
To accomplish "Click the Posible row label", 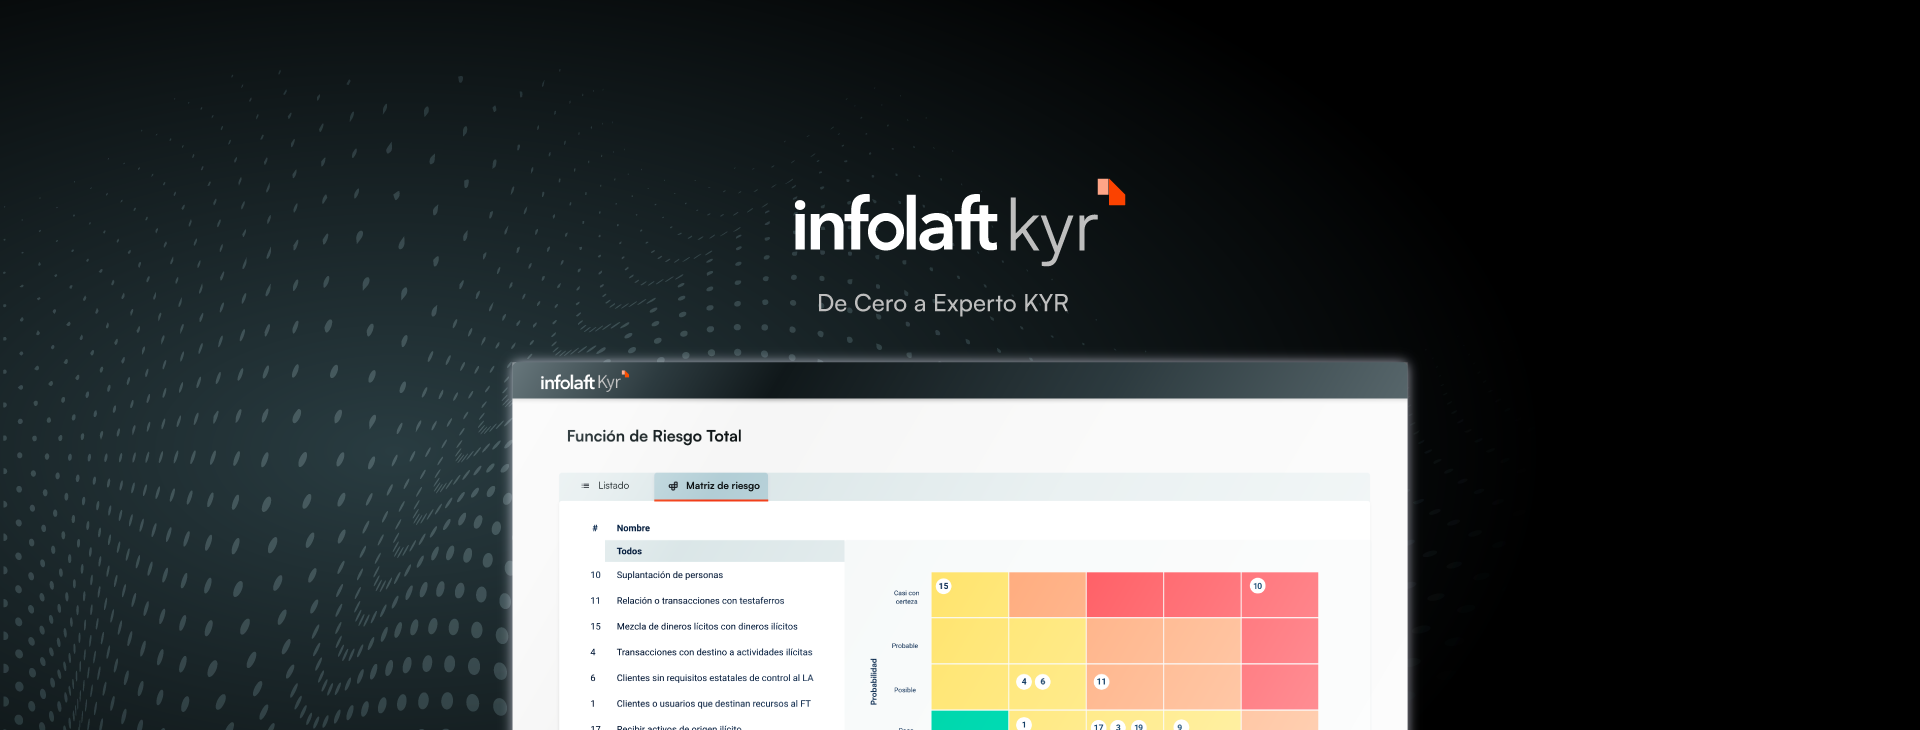I will coord(905,690).
